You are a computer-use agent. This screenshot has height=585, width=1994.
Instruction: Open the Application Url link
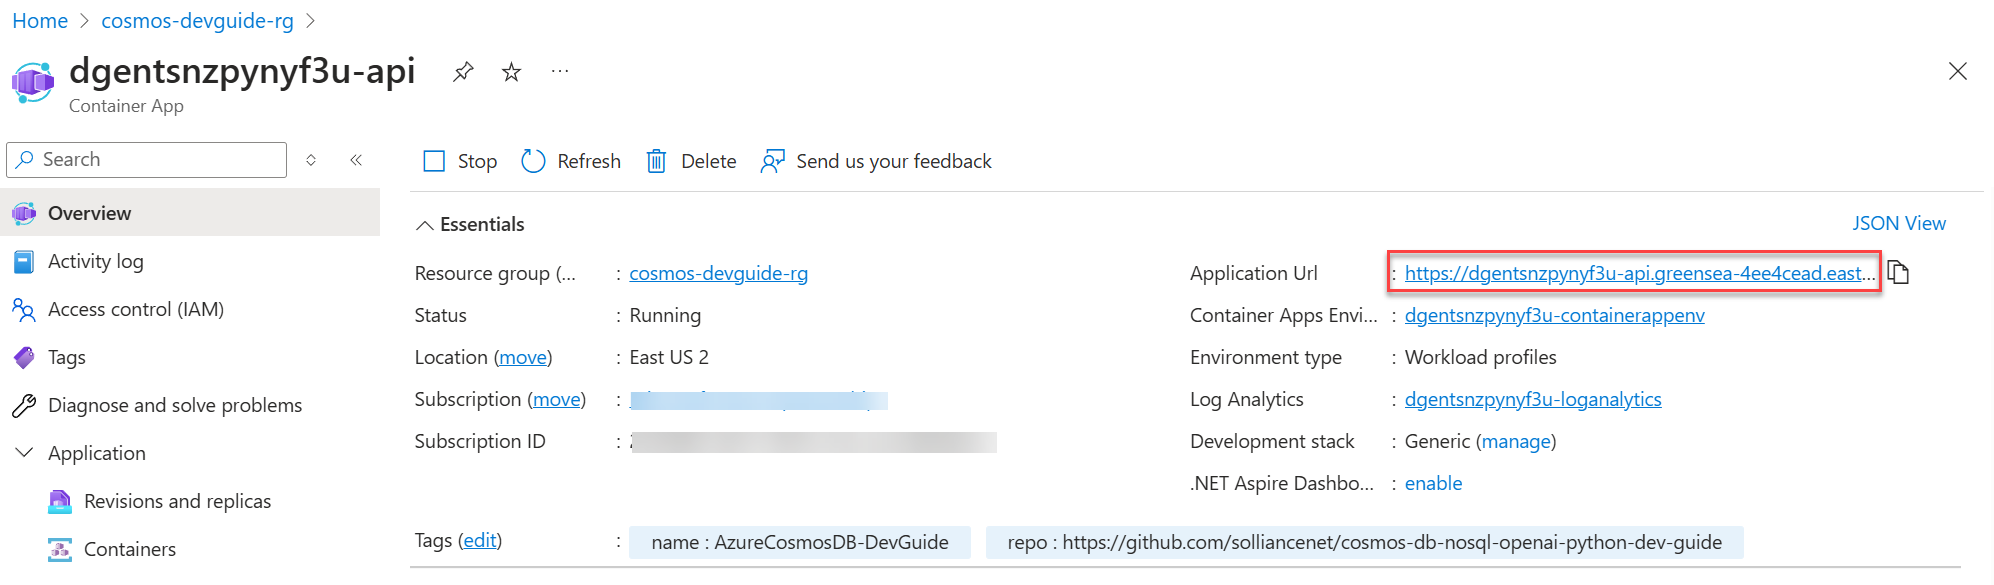[1640, 273]
